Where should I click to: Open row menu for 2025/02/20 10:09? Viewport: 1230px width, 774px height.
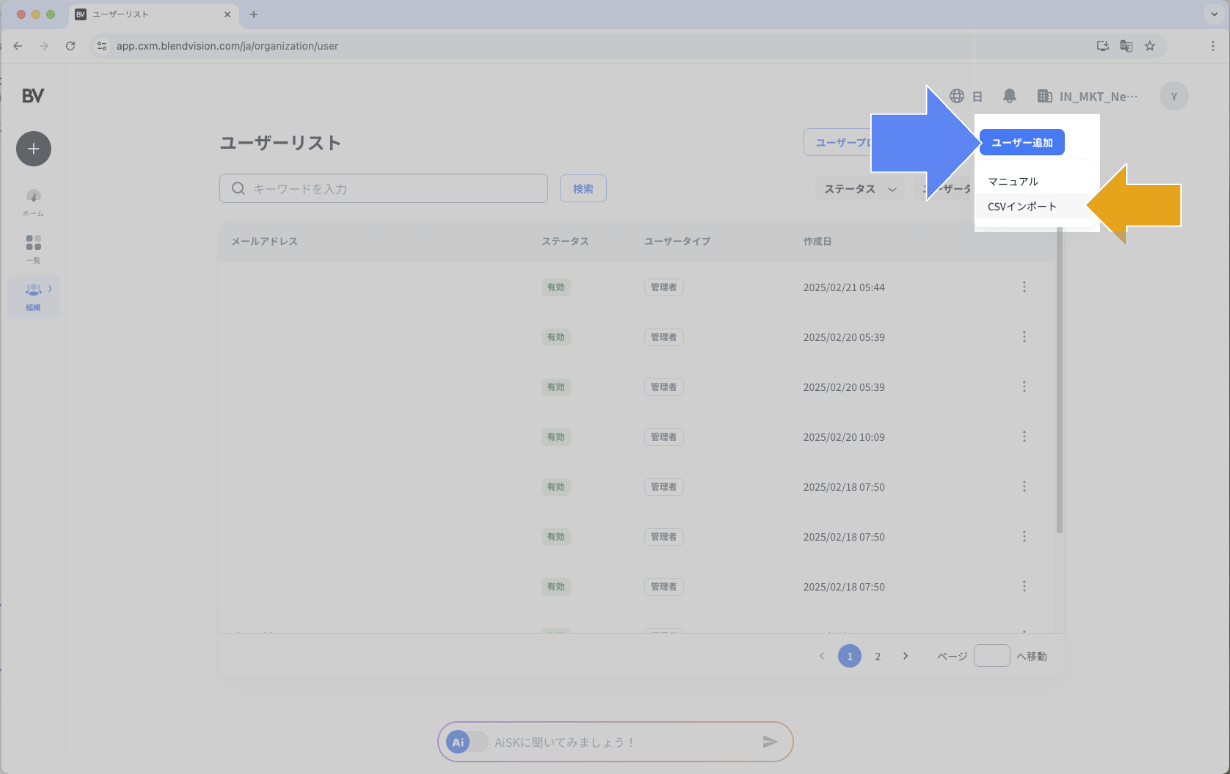pos(1024,437)
